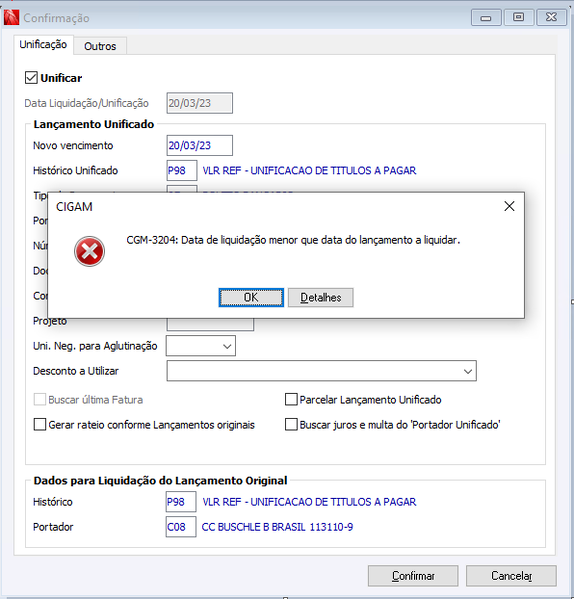The image size is (574, 599).
Task: Open the Outros tab
Action: click(100, 46)
